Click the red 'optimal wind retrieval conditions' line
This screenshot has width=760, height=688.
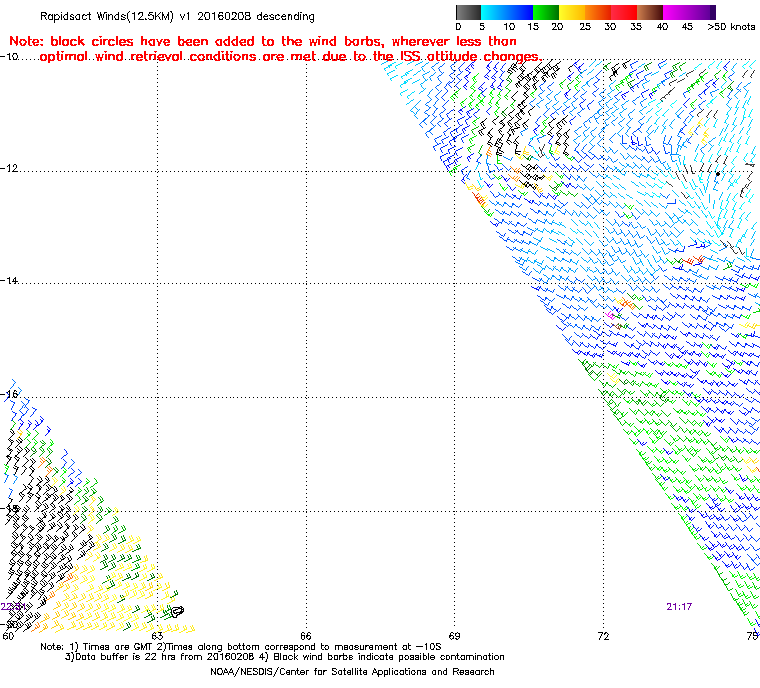tap(290, 57)
